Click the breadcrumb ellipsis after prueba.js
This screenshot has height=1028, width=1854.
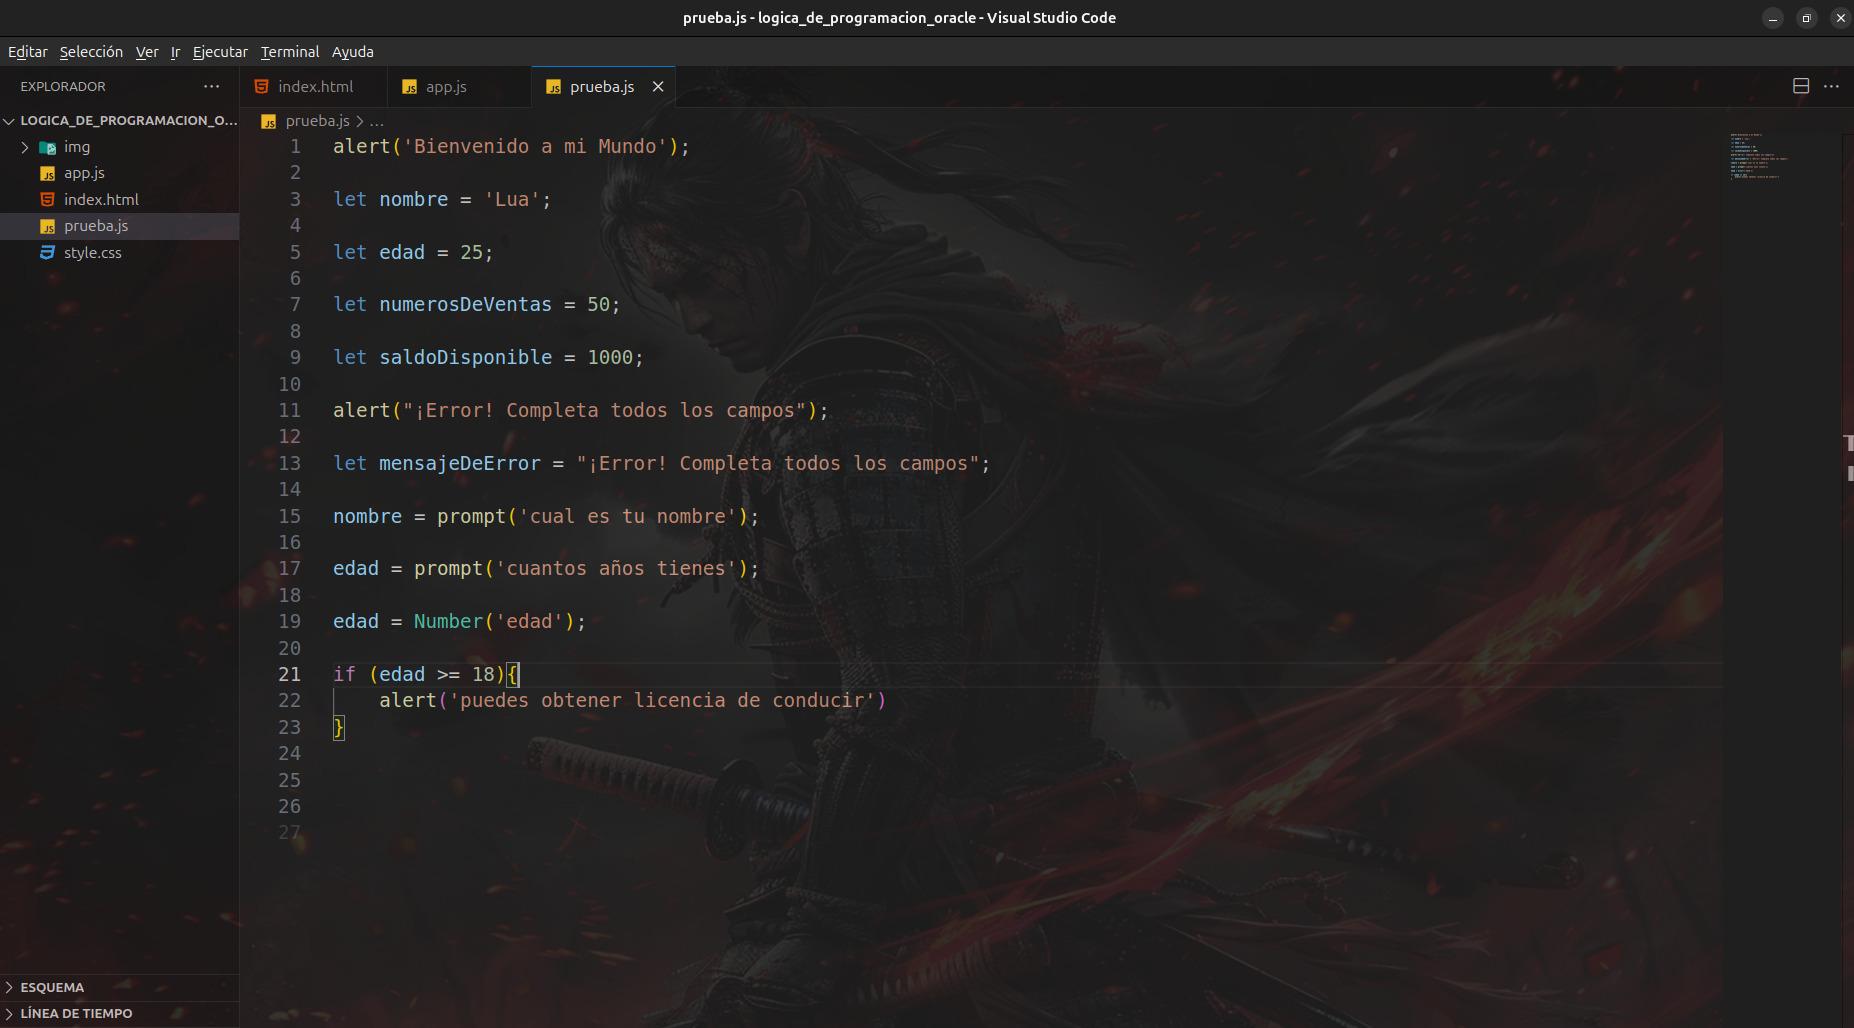[376, 121]
